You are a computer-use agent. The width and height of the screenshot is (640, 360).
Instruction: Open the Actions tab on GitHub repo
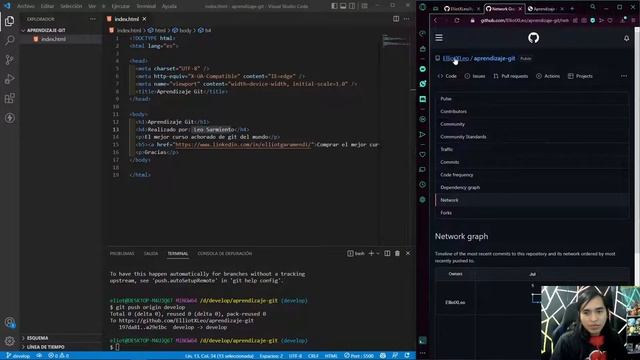(x=548, y=76)
